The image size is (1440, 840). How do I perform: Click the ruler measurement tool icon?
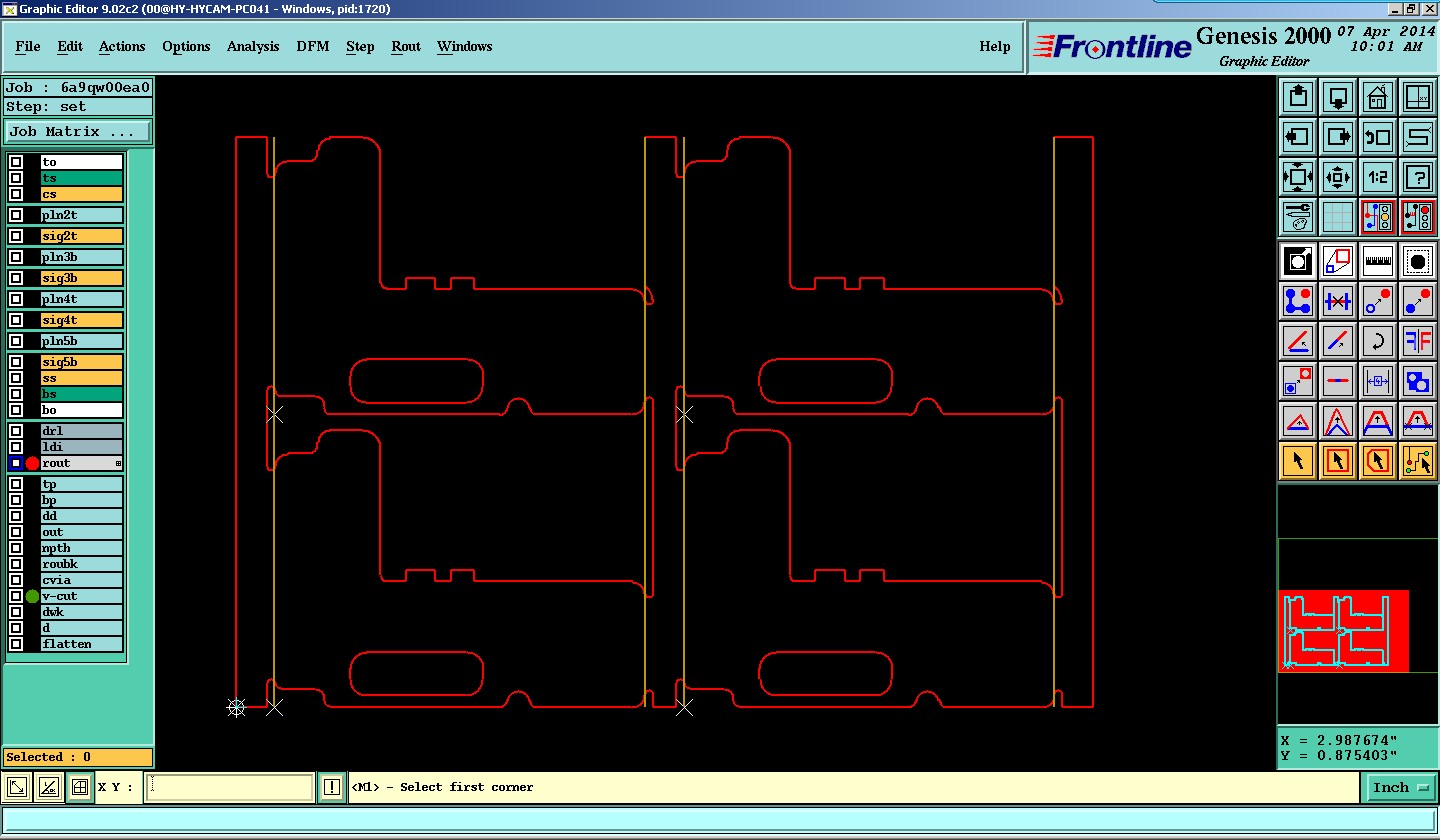1378,261
